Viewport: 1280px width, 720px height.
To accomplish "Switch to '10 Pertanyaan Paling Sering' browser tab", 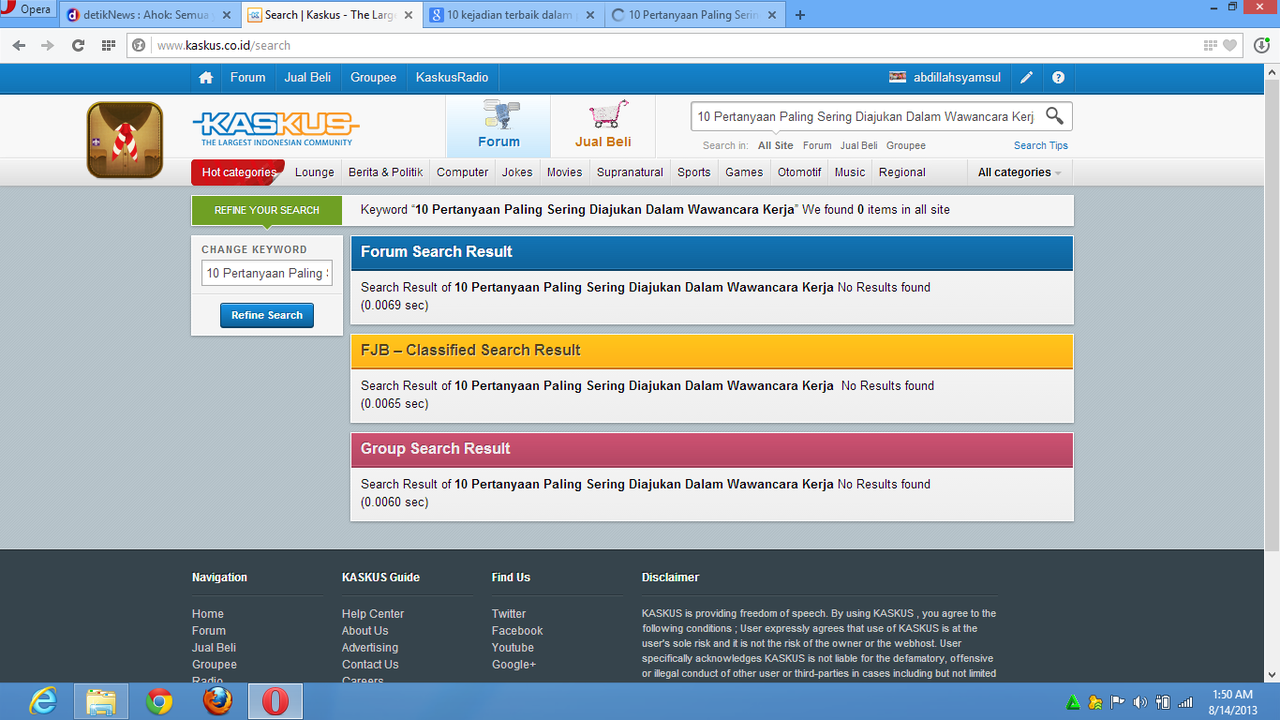I will pyautogui.click(x=696, y=15).
